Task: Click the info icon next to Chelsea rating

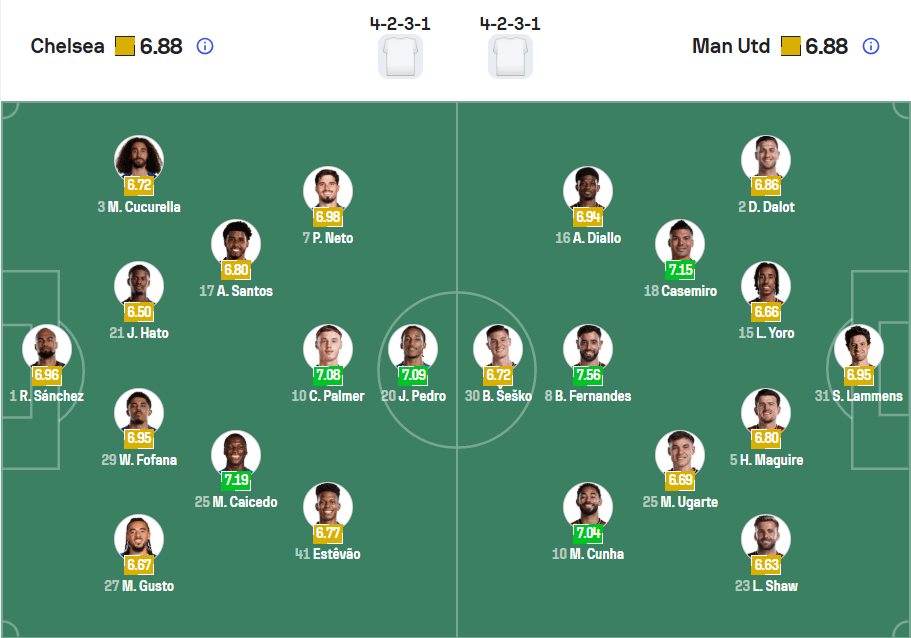Action: coord(205,46)
